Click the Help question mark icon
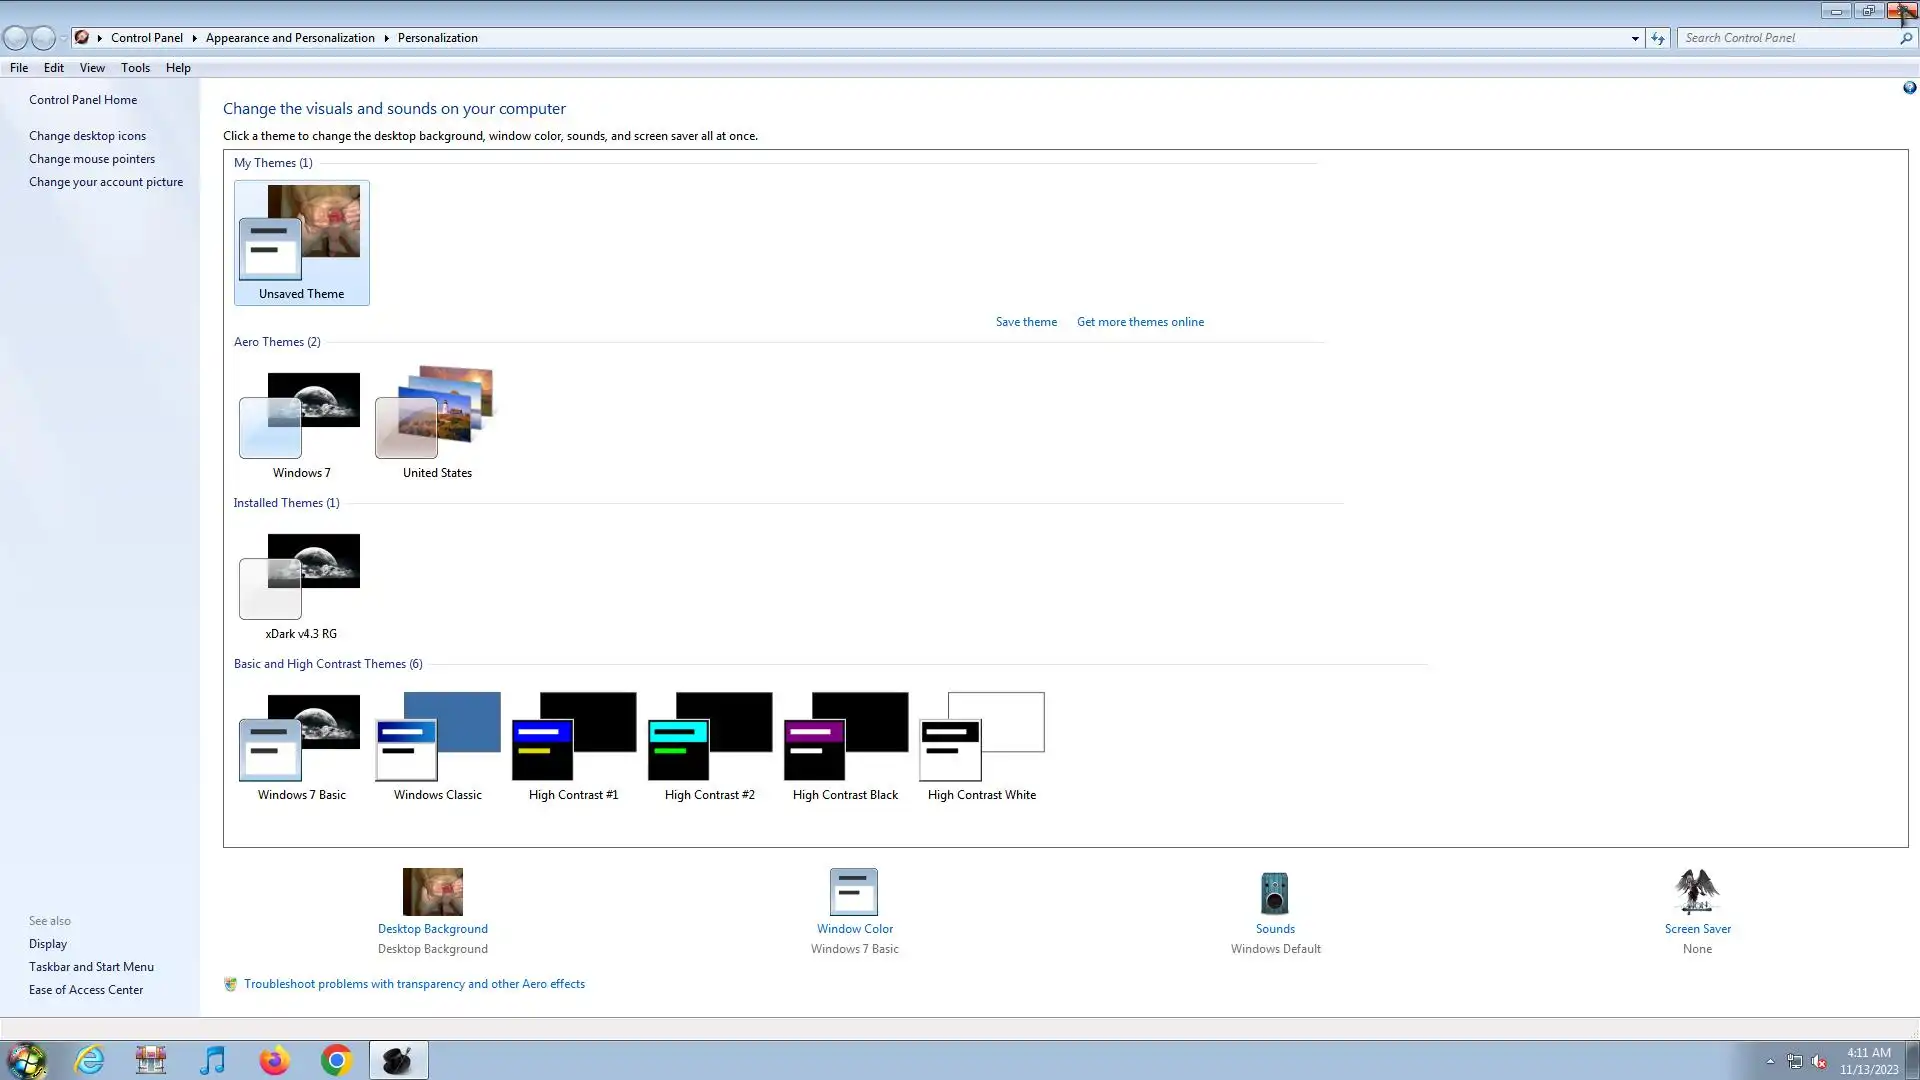 coord(1909,88)
